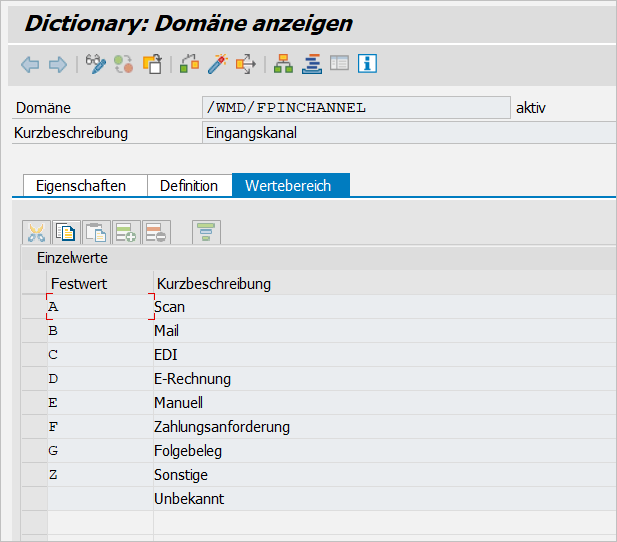Select the row selector for E-Rechnung
Viewport: 617px width, 542px height.
pyautogui.click(x=34, y=379)
